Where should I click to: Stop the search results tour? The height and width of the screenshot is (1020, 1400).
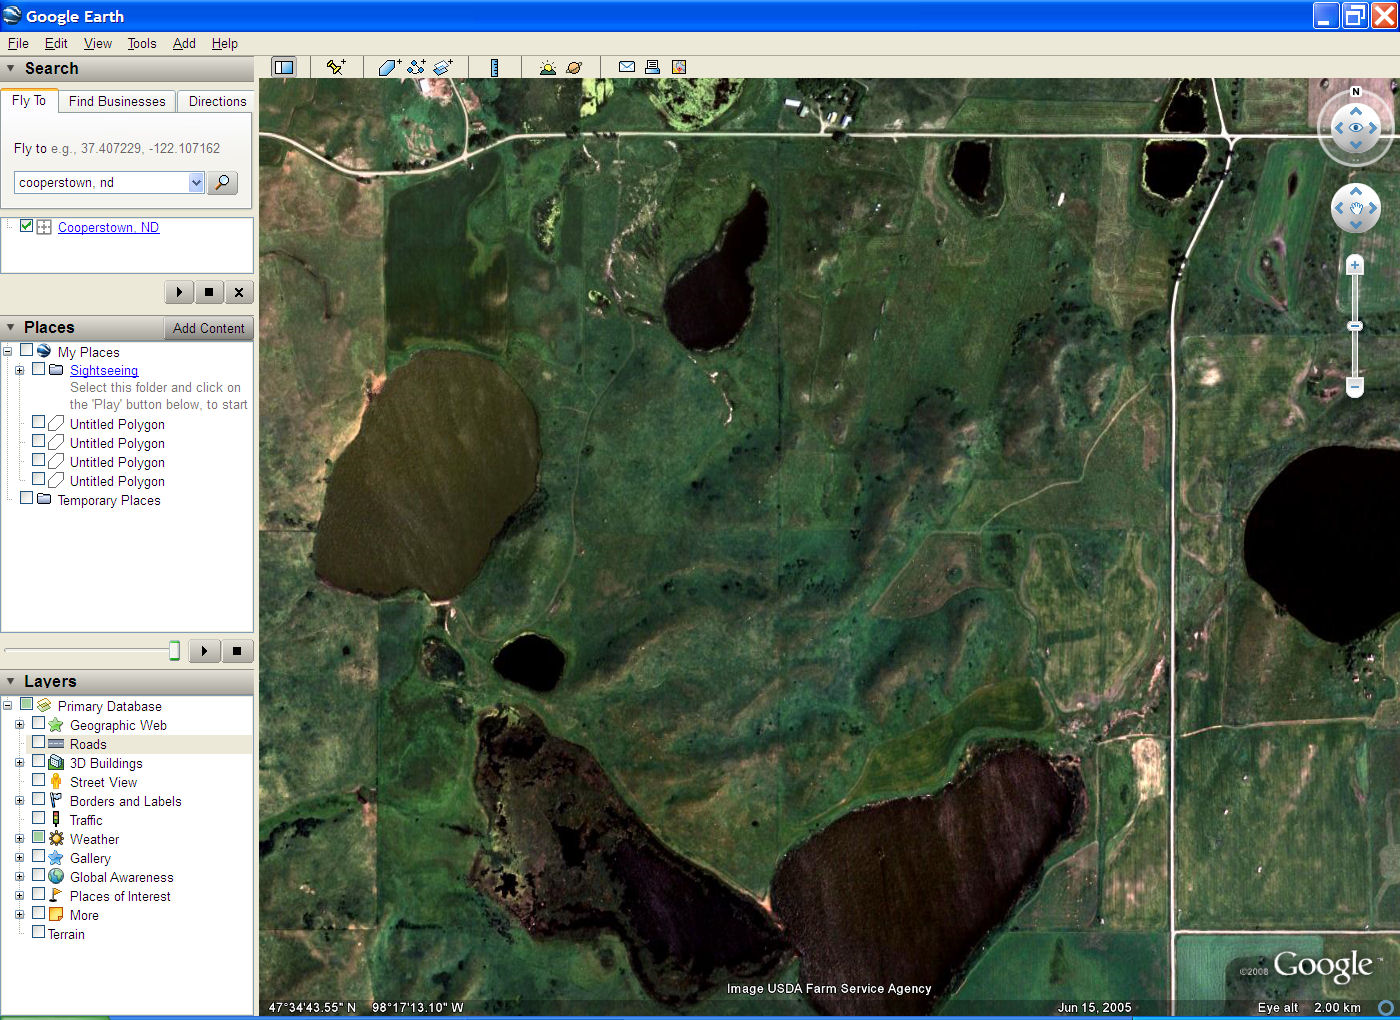(209, 292)
